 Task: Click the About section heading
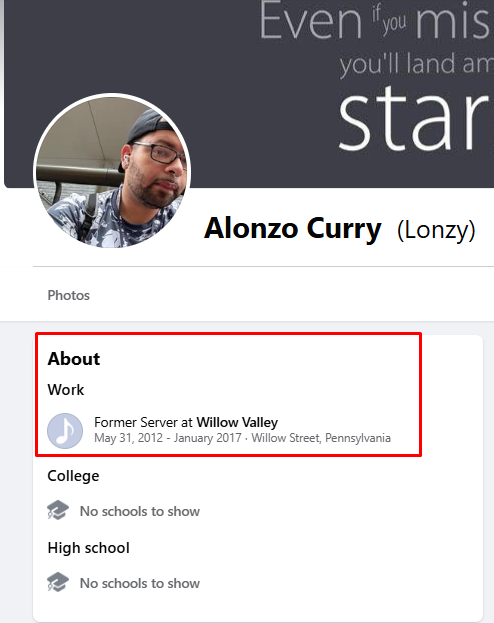[74, 359]
